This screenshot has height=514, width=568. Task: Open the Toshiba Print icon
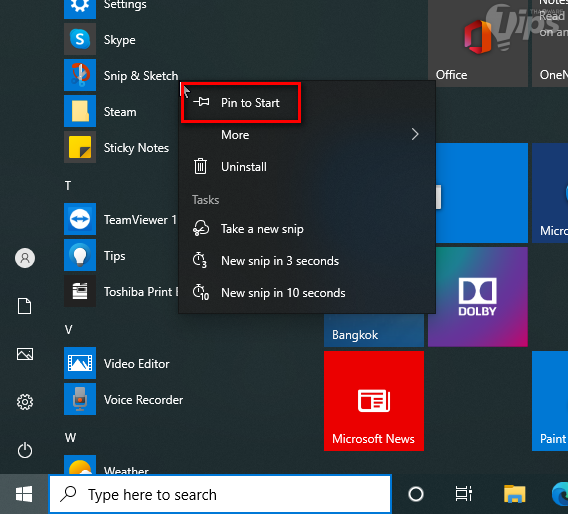point(80,291)
